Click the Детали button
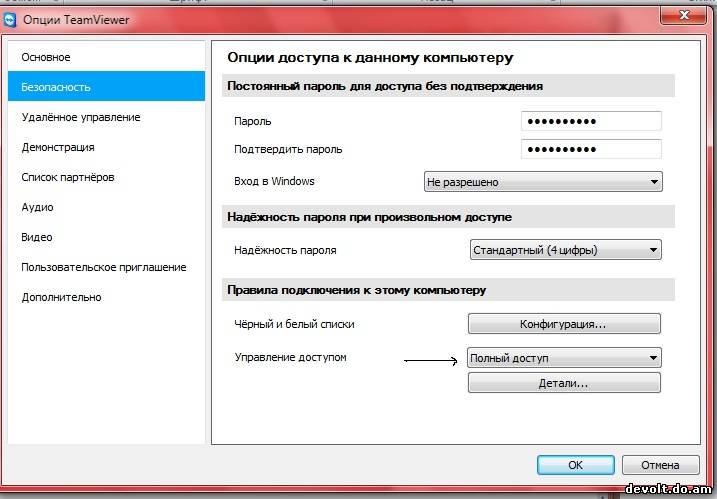The width and height of the screenshot is (717, 499). pos(564,383)
